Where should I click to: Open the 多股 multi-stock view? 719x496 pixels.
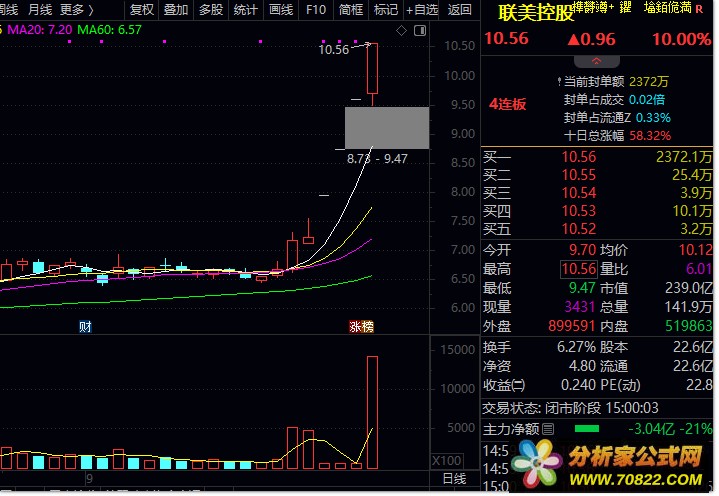[211, 9]
